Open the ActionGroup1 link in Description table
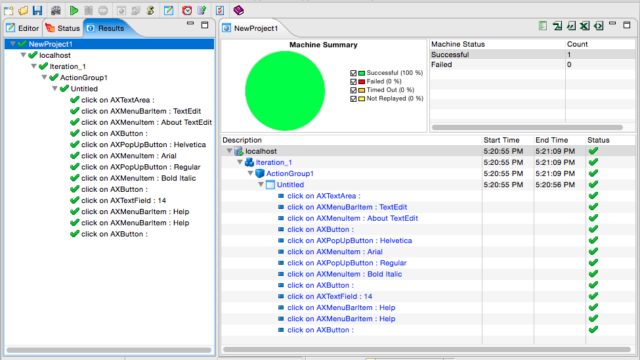 pos(290,173)
